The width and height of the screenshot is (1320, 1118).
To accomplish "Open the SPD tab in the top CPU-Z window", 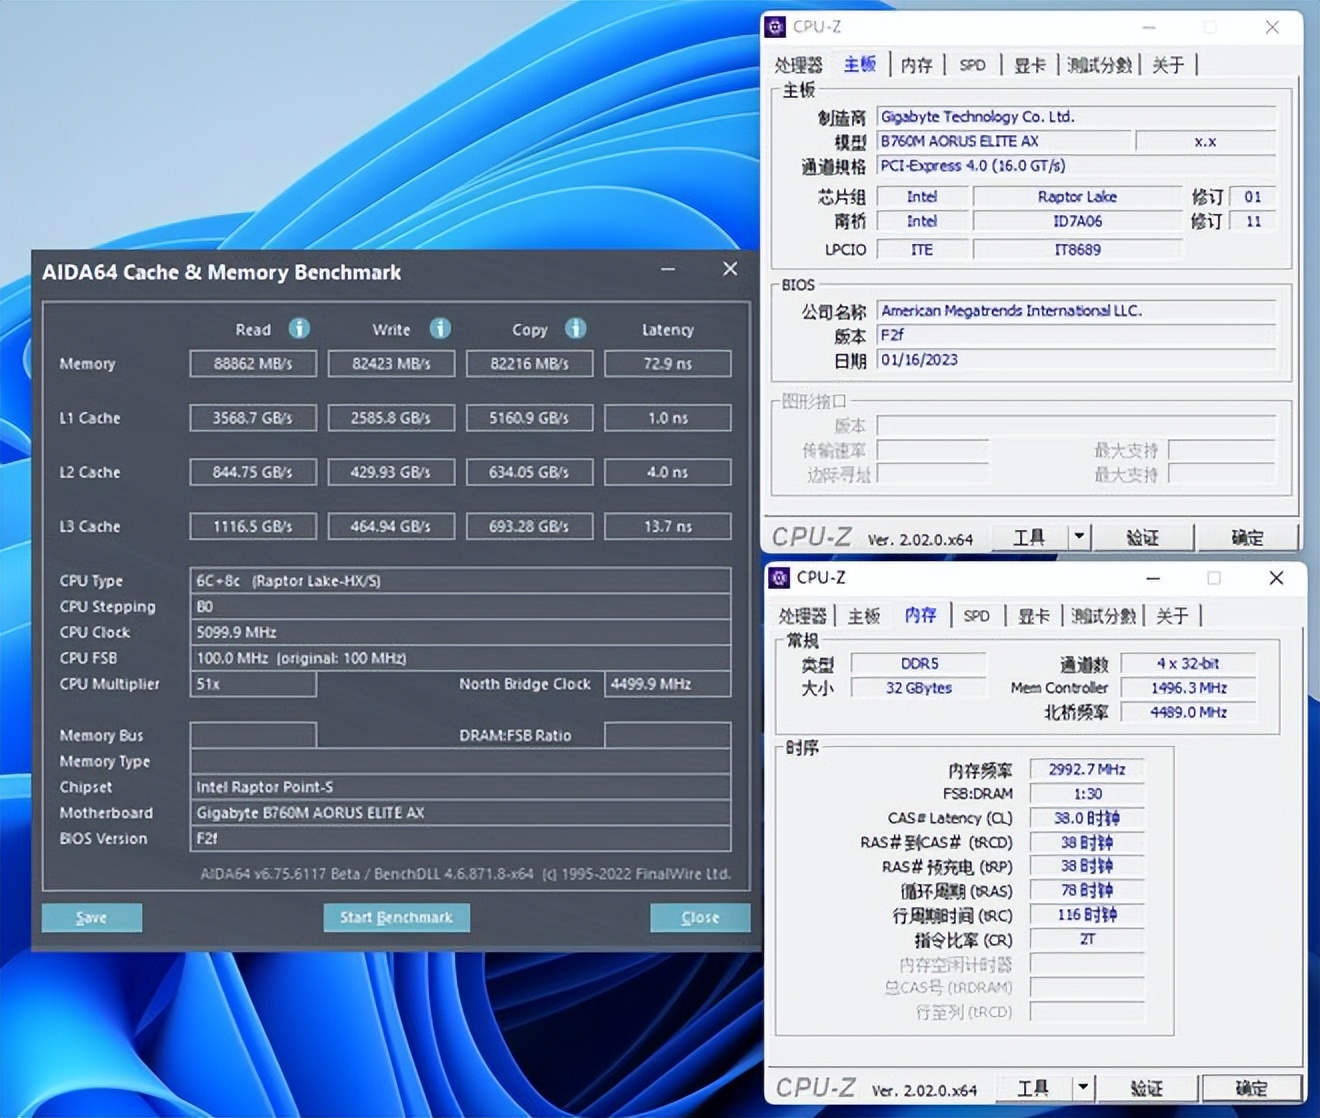I will [x=971, y=64].
